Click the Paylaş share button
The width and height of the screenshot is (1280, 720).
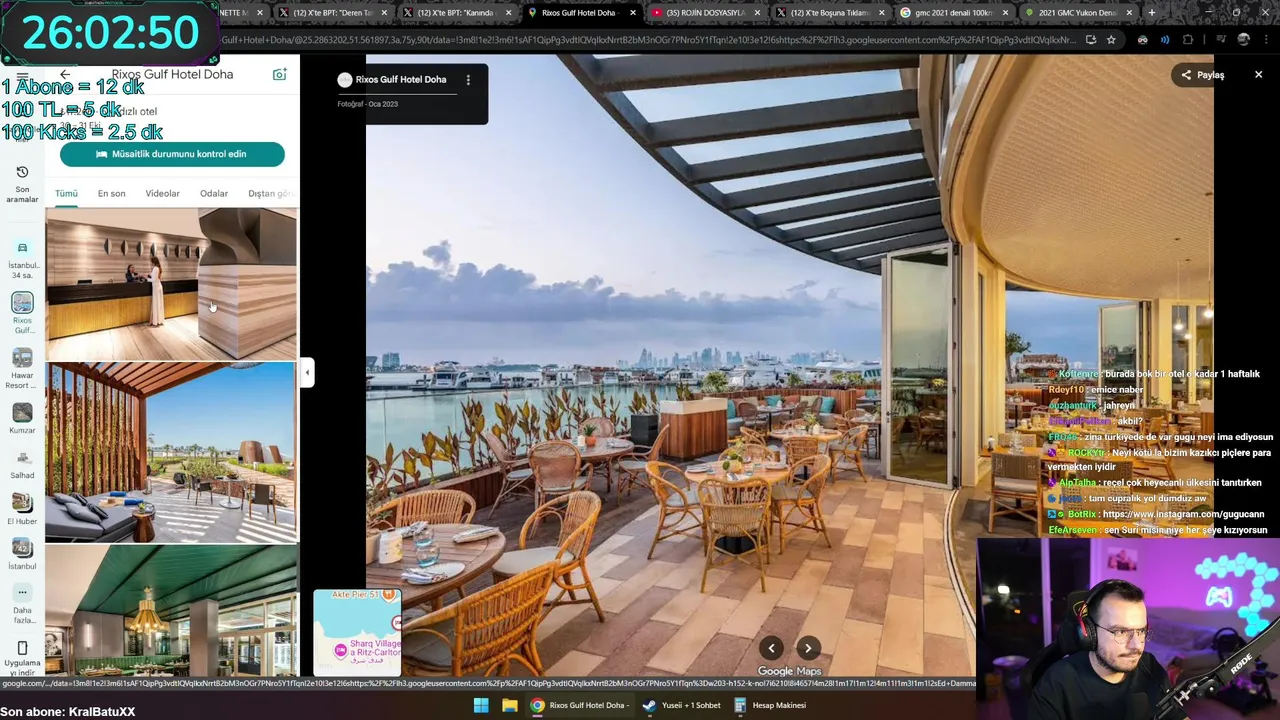[x=1202, y=75]
